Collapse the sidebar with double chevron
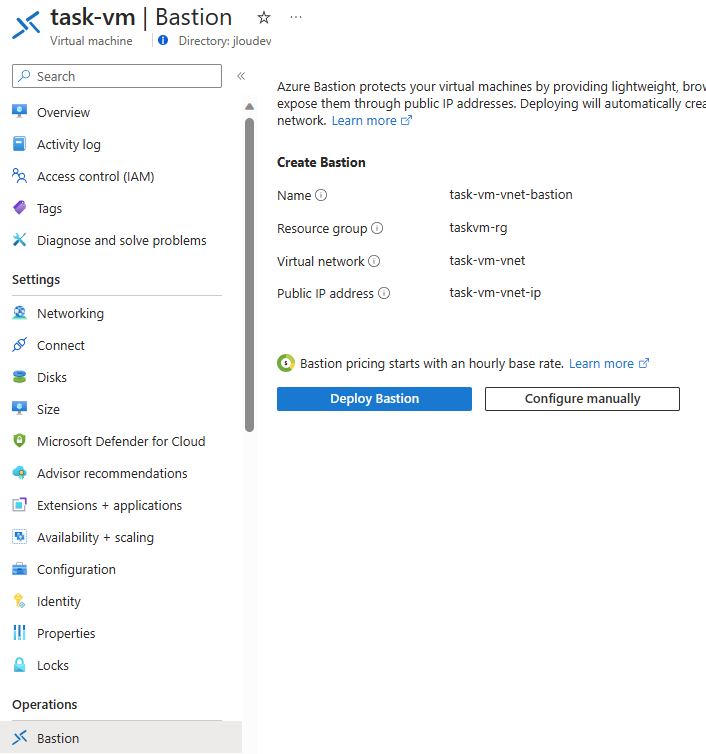Viewport: 706px width, 754px height. click(x=241, y=76)
